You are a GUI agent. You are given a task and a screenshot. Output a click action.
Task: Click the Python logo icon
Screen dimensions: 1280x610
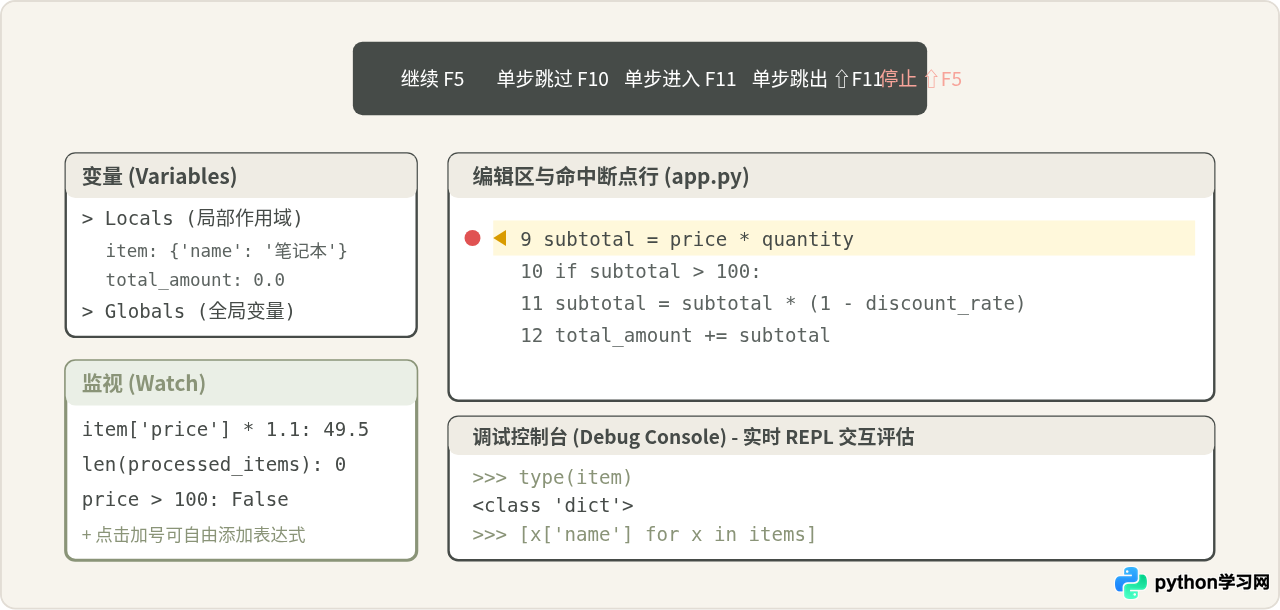click(1131, 582)
